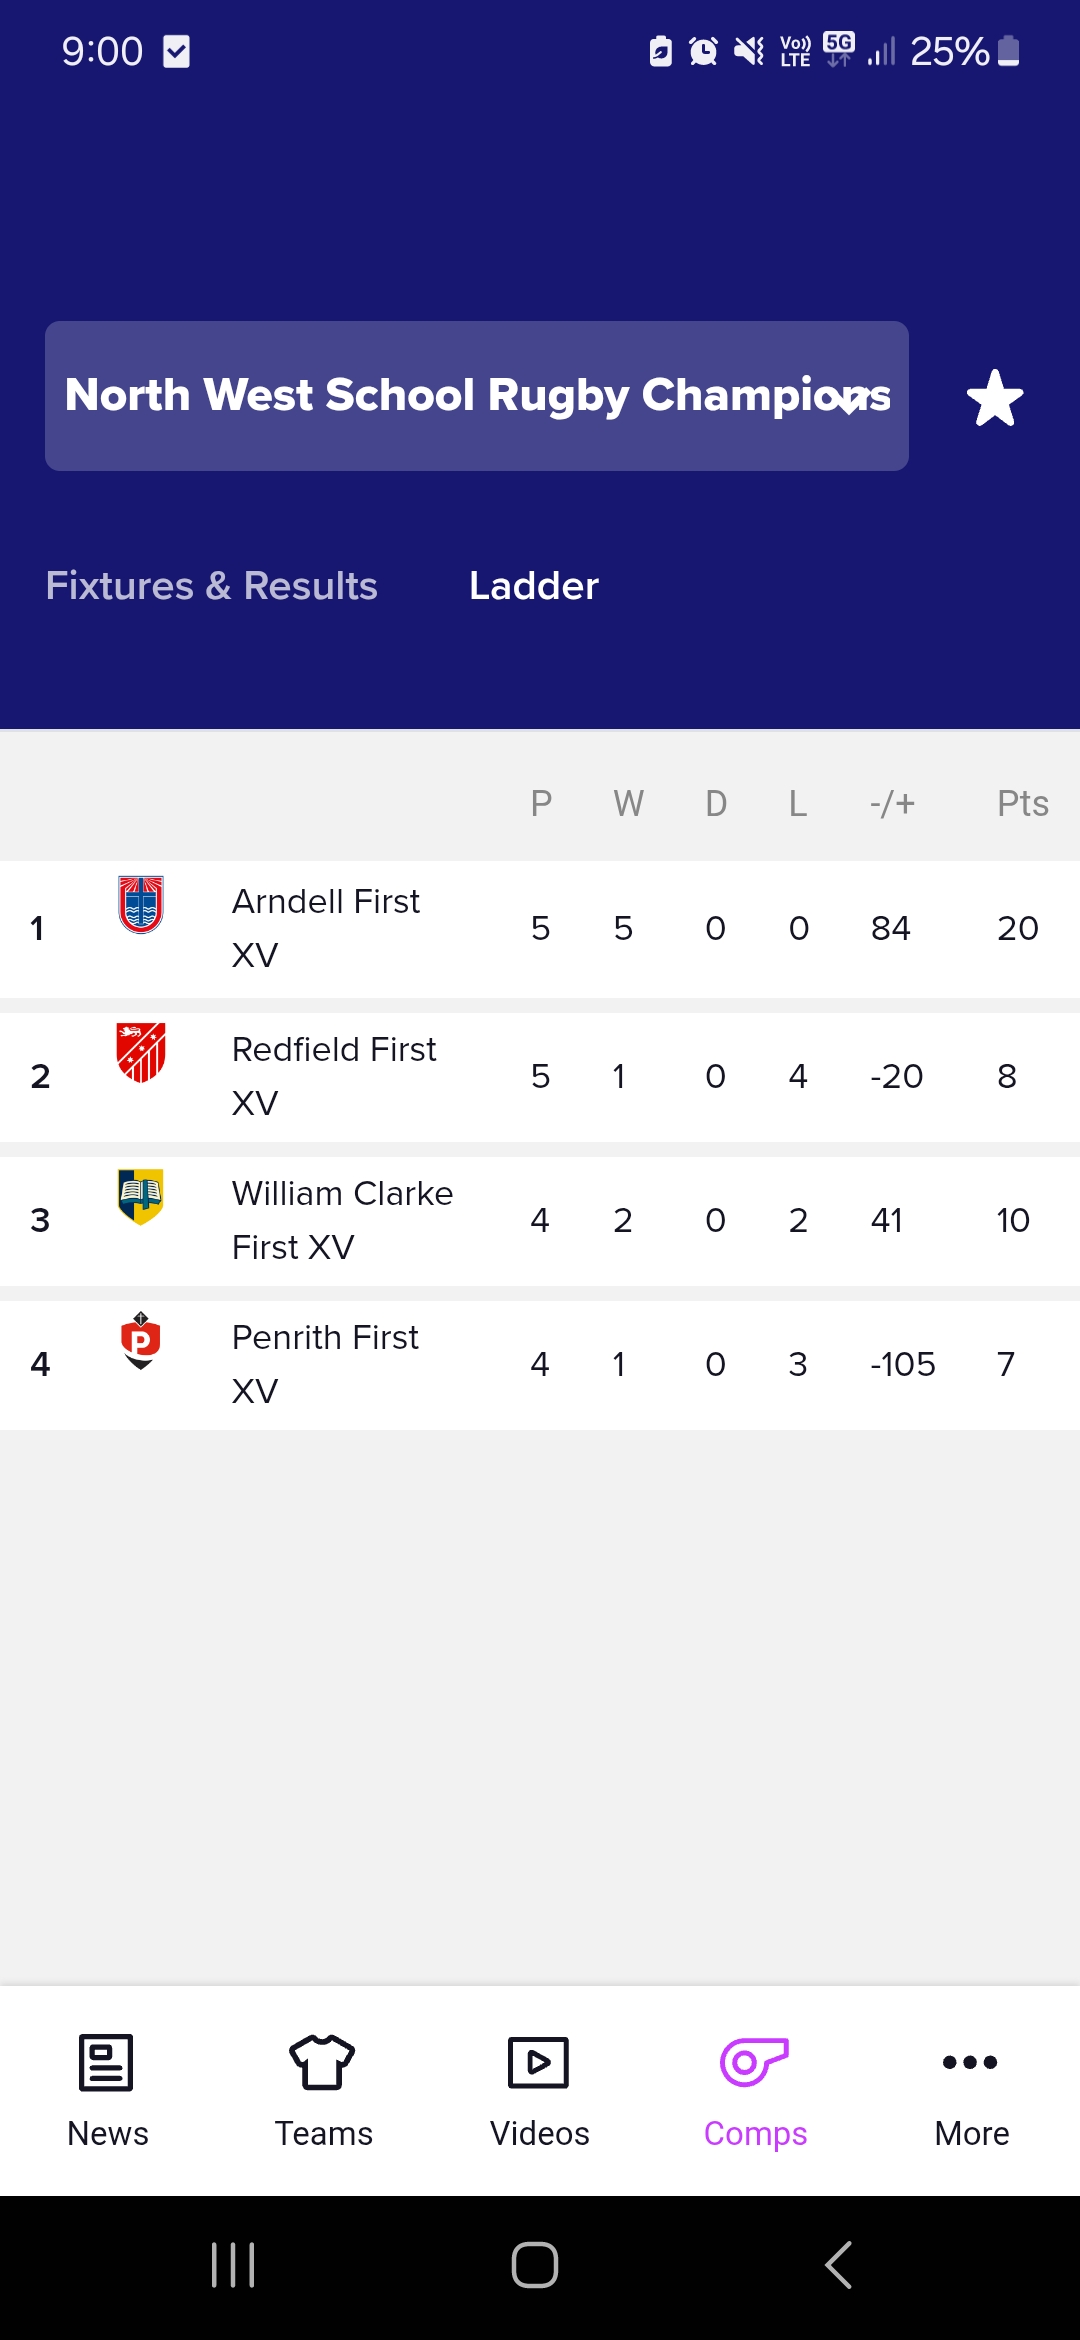Open the Teams jersey icon
Image resolution: width=1080 pixels, height=2340 pixels.
[x=322, y=2062]
